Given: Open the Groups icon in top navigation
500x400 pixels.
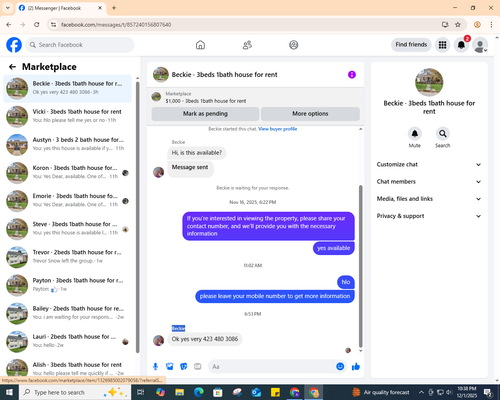Looking at the screenshot, I should point(294,45).
